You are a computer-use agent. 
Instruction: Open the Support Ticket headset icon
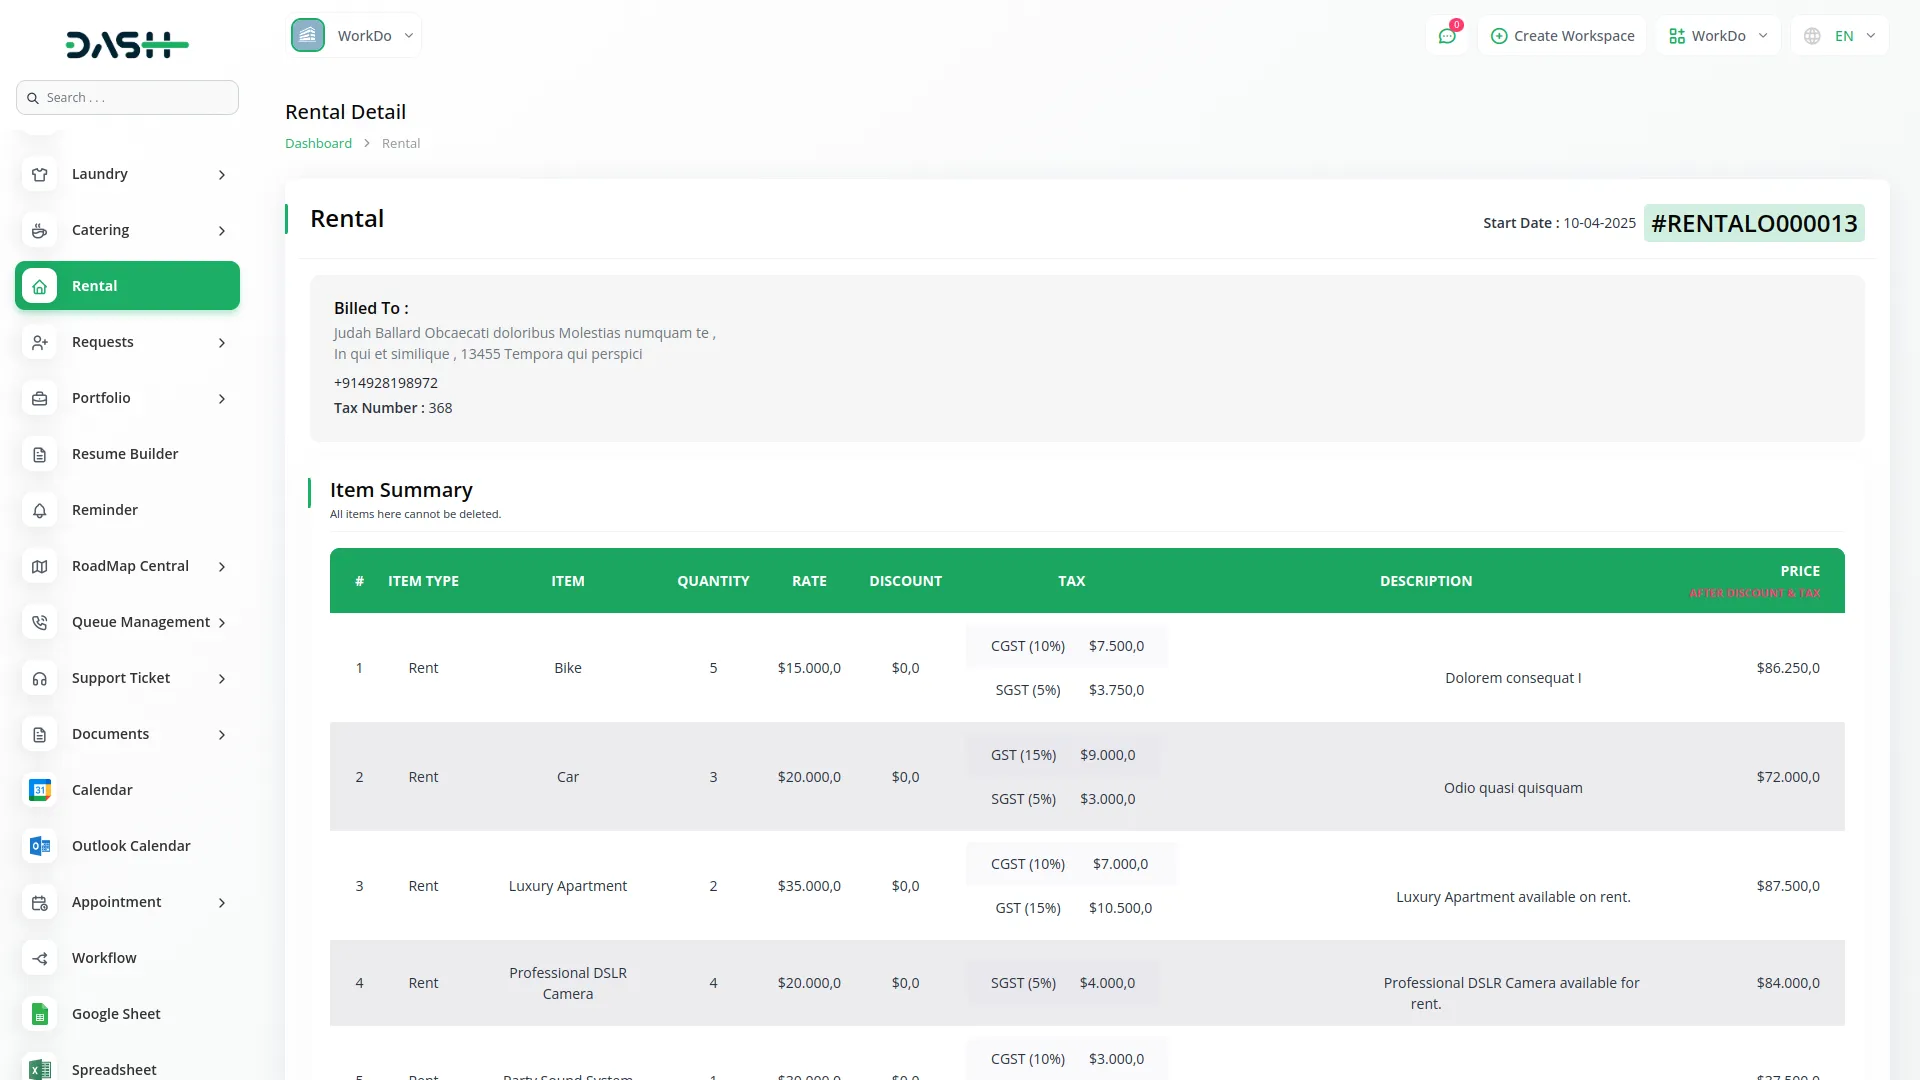click(x=39, y=678)
